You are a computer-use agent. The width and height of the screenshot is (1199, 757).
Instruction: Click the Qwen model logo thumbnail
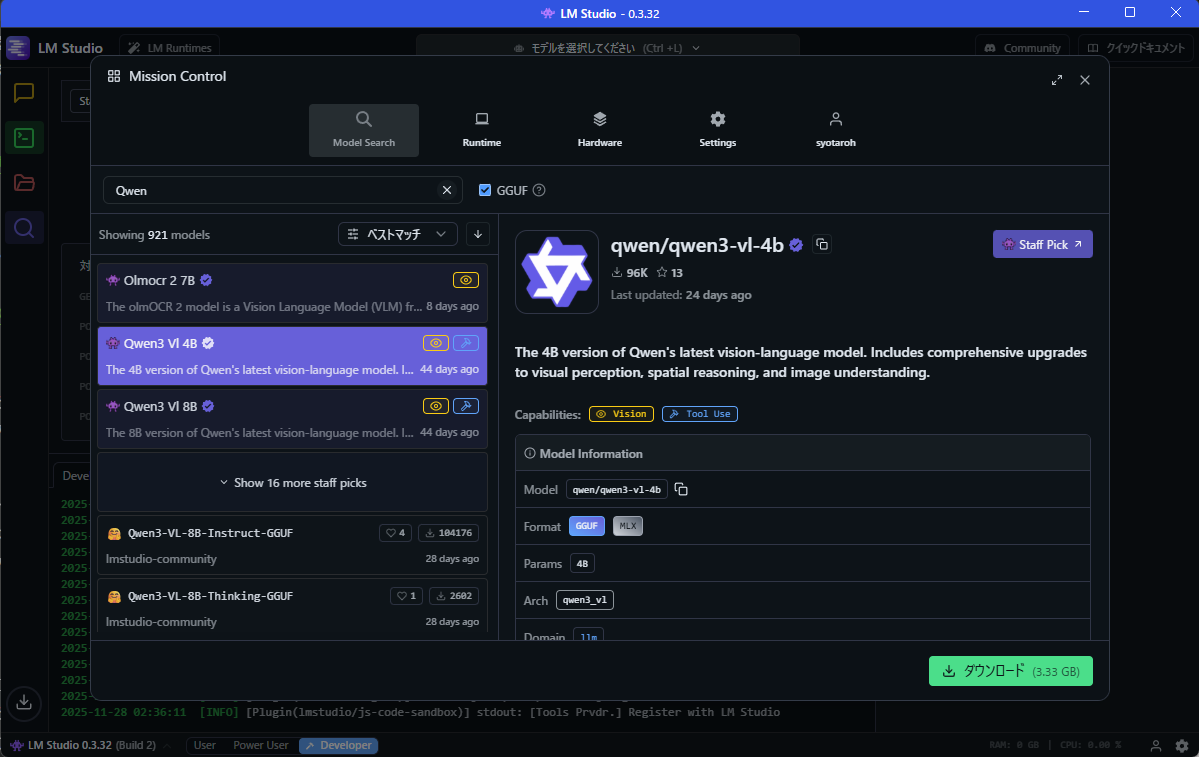coord(557,272)
